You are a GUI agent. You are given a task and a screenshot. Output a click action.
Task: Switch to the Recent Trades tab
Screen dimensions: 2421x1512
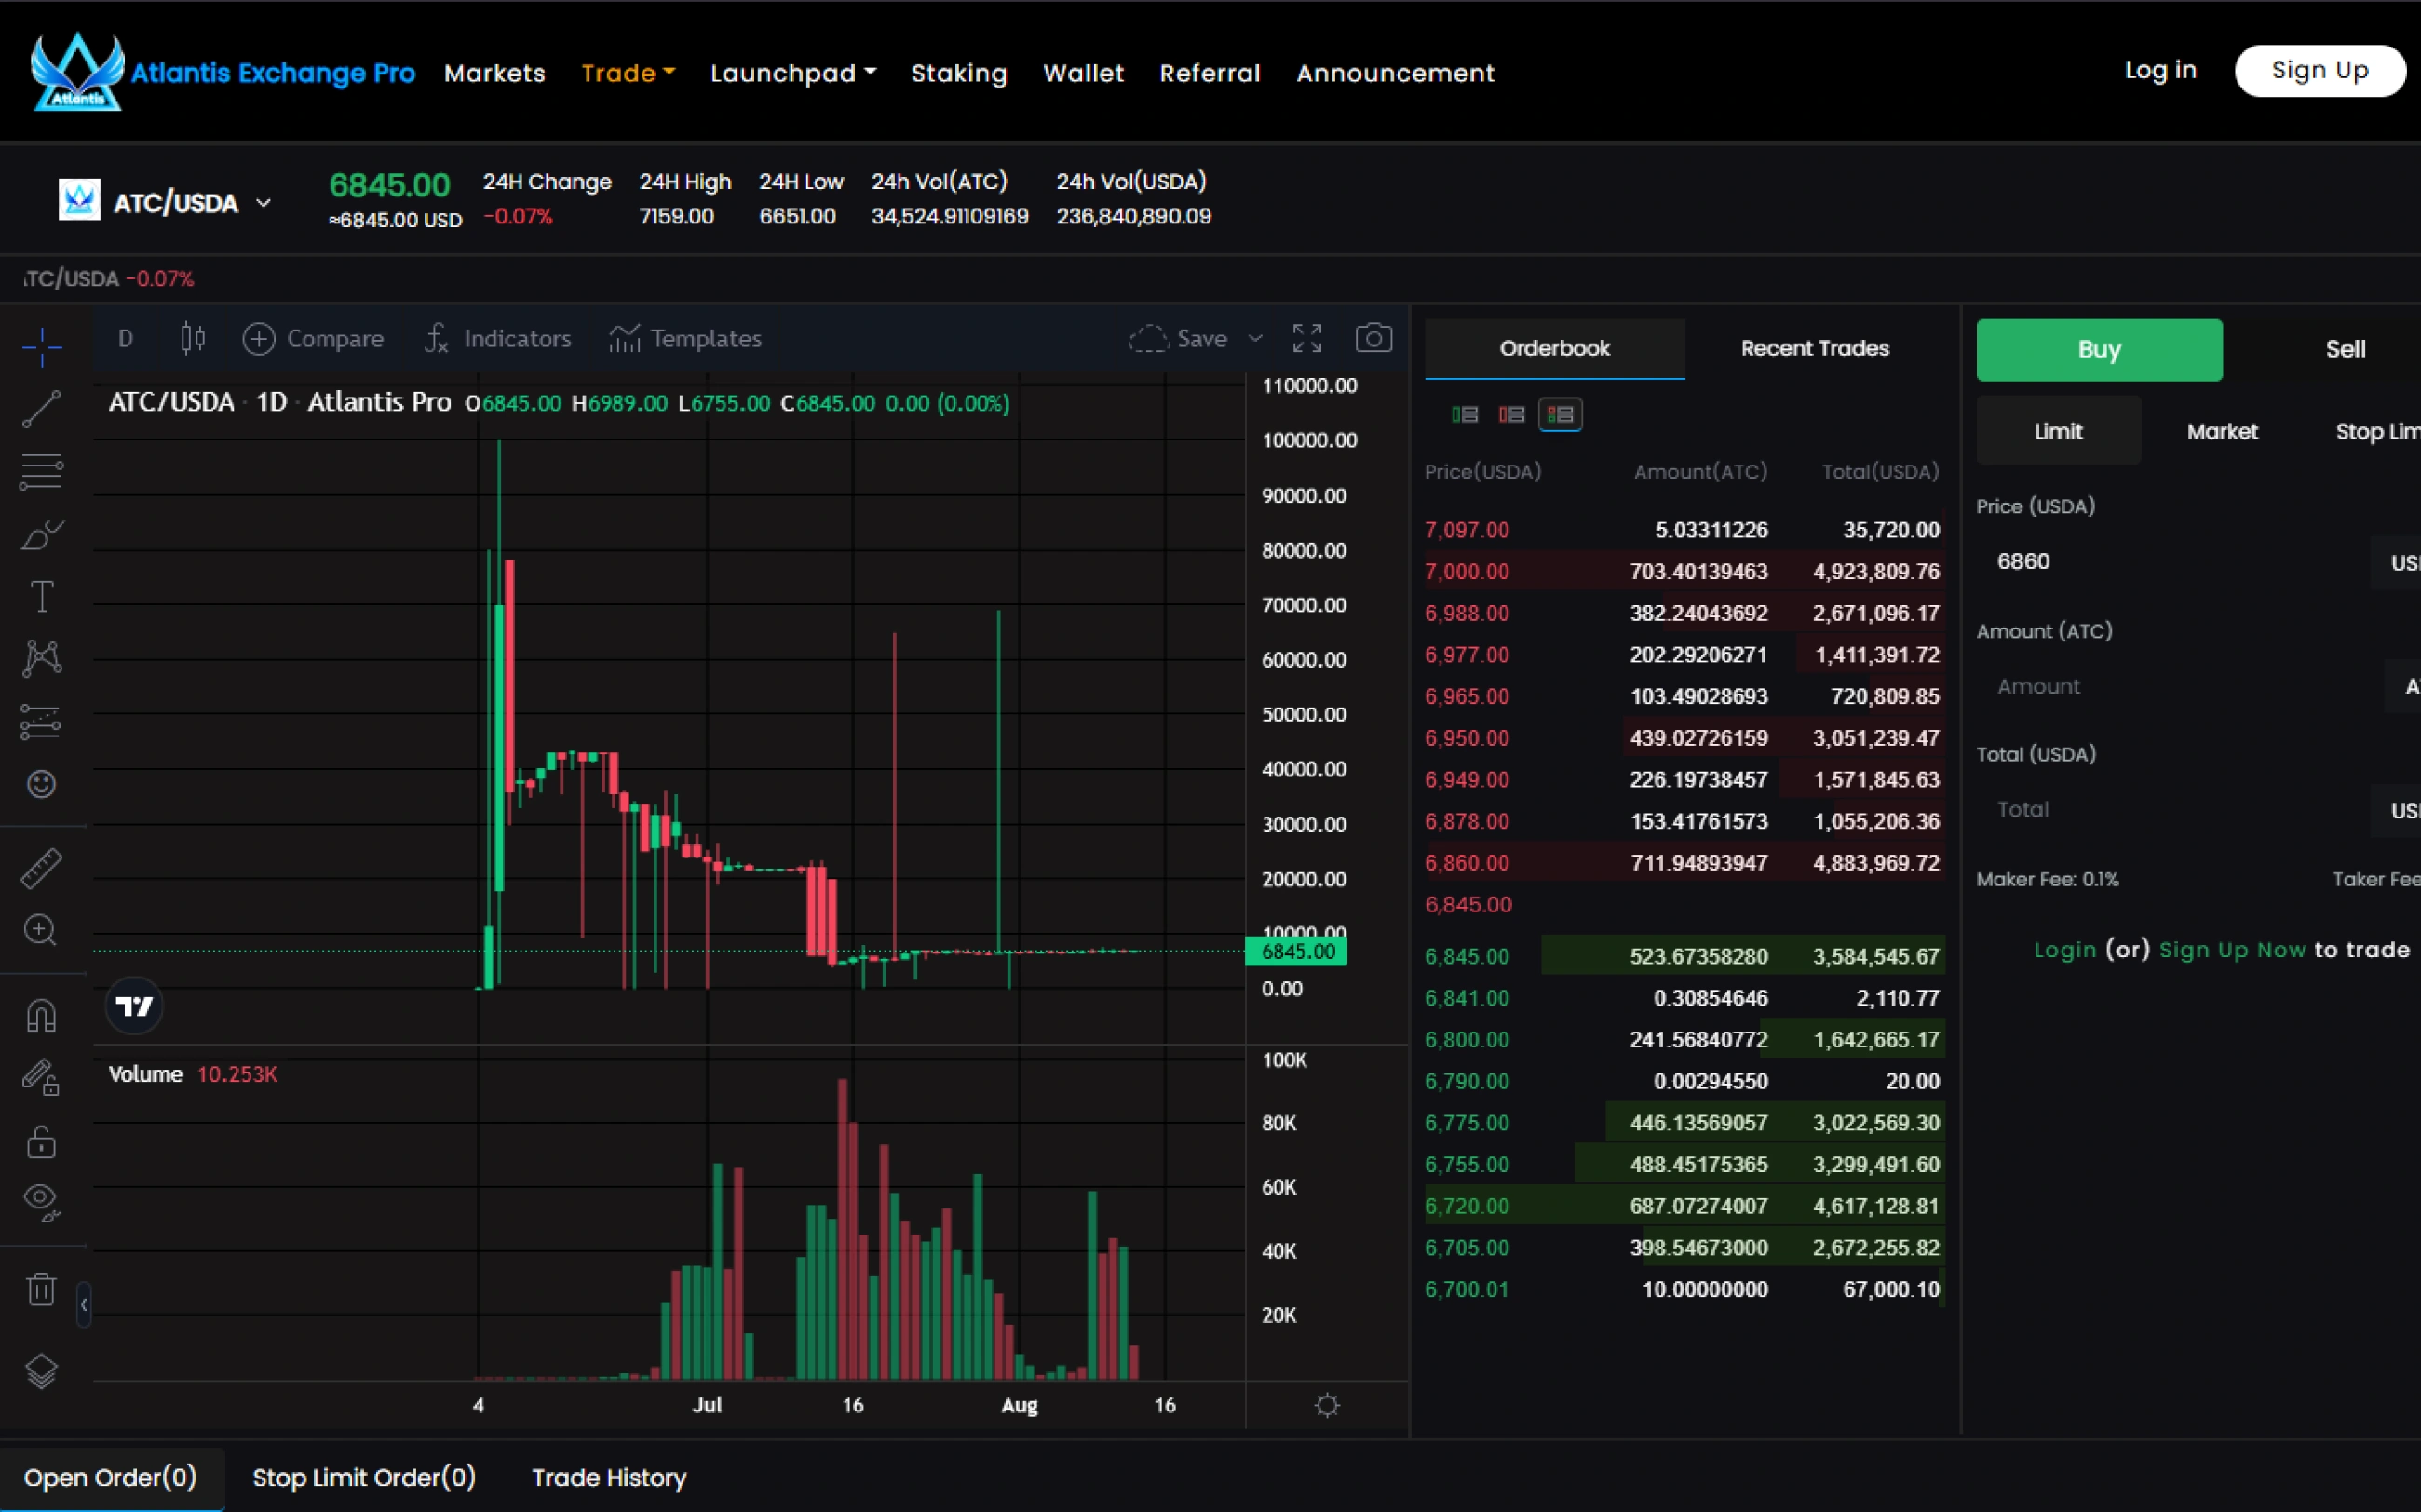click(1815, 348)
